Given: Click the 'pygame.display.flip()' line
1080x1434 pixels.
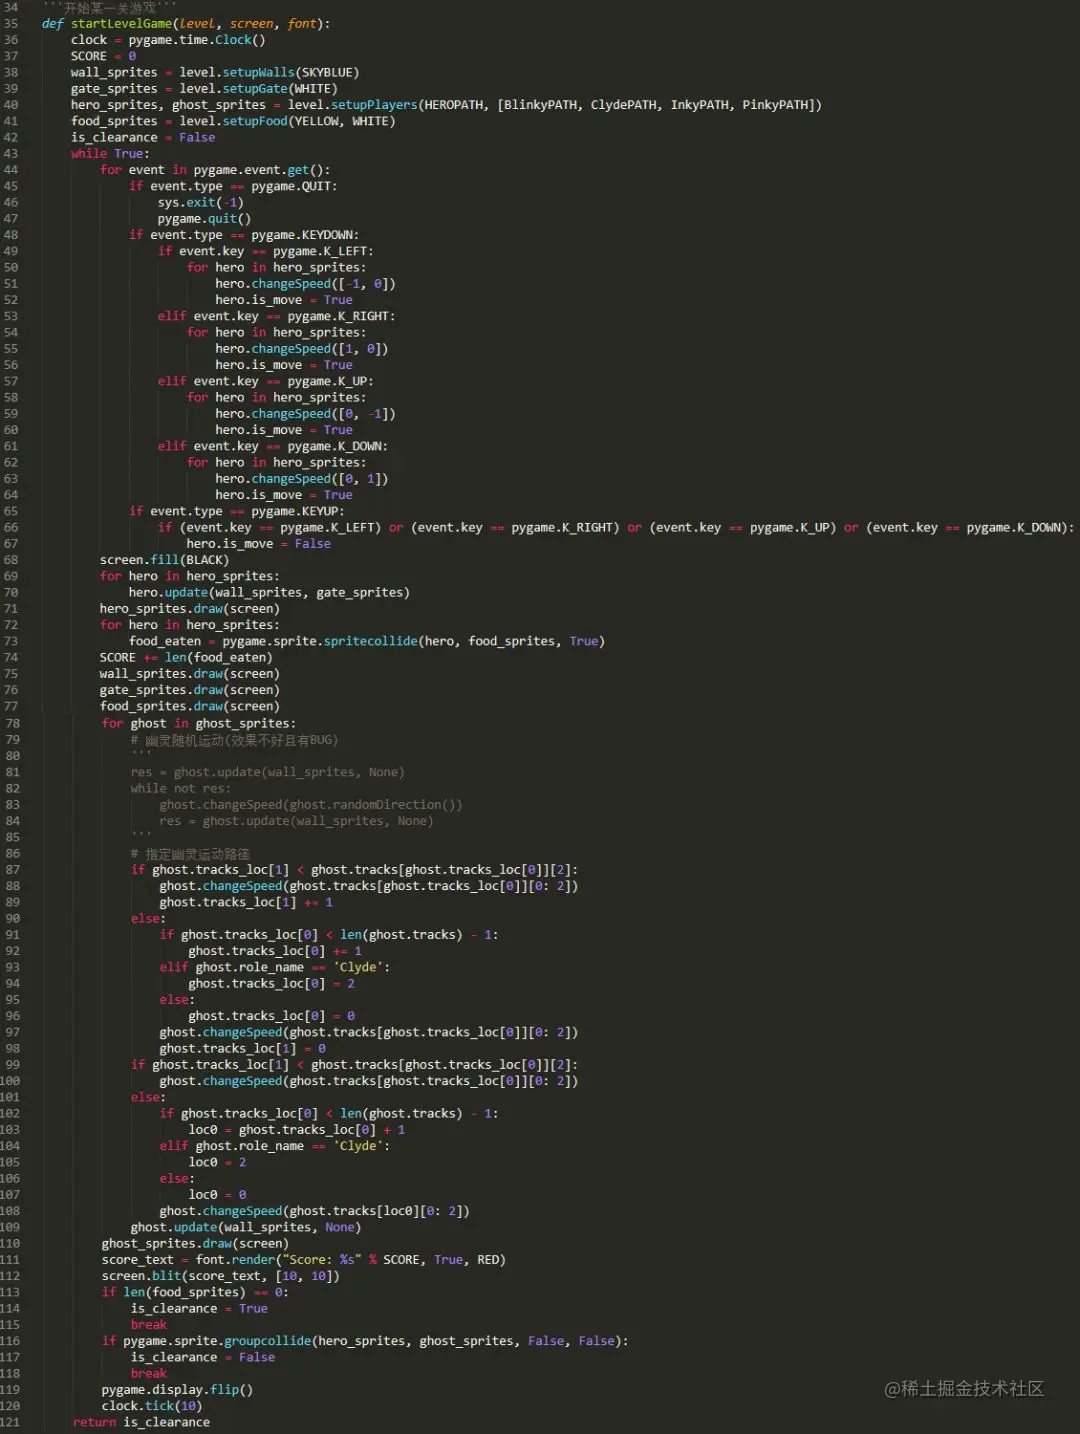Looking at the screenshot, I should click(177, 1390).
